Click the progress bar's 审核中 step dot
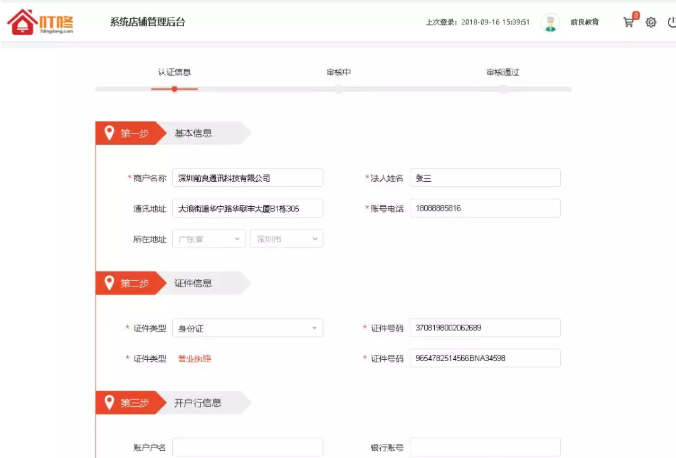Image resolution: width=676 pixels, height=458 pixels. point(339,89)
